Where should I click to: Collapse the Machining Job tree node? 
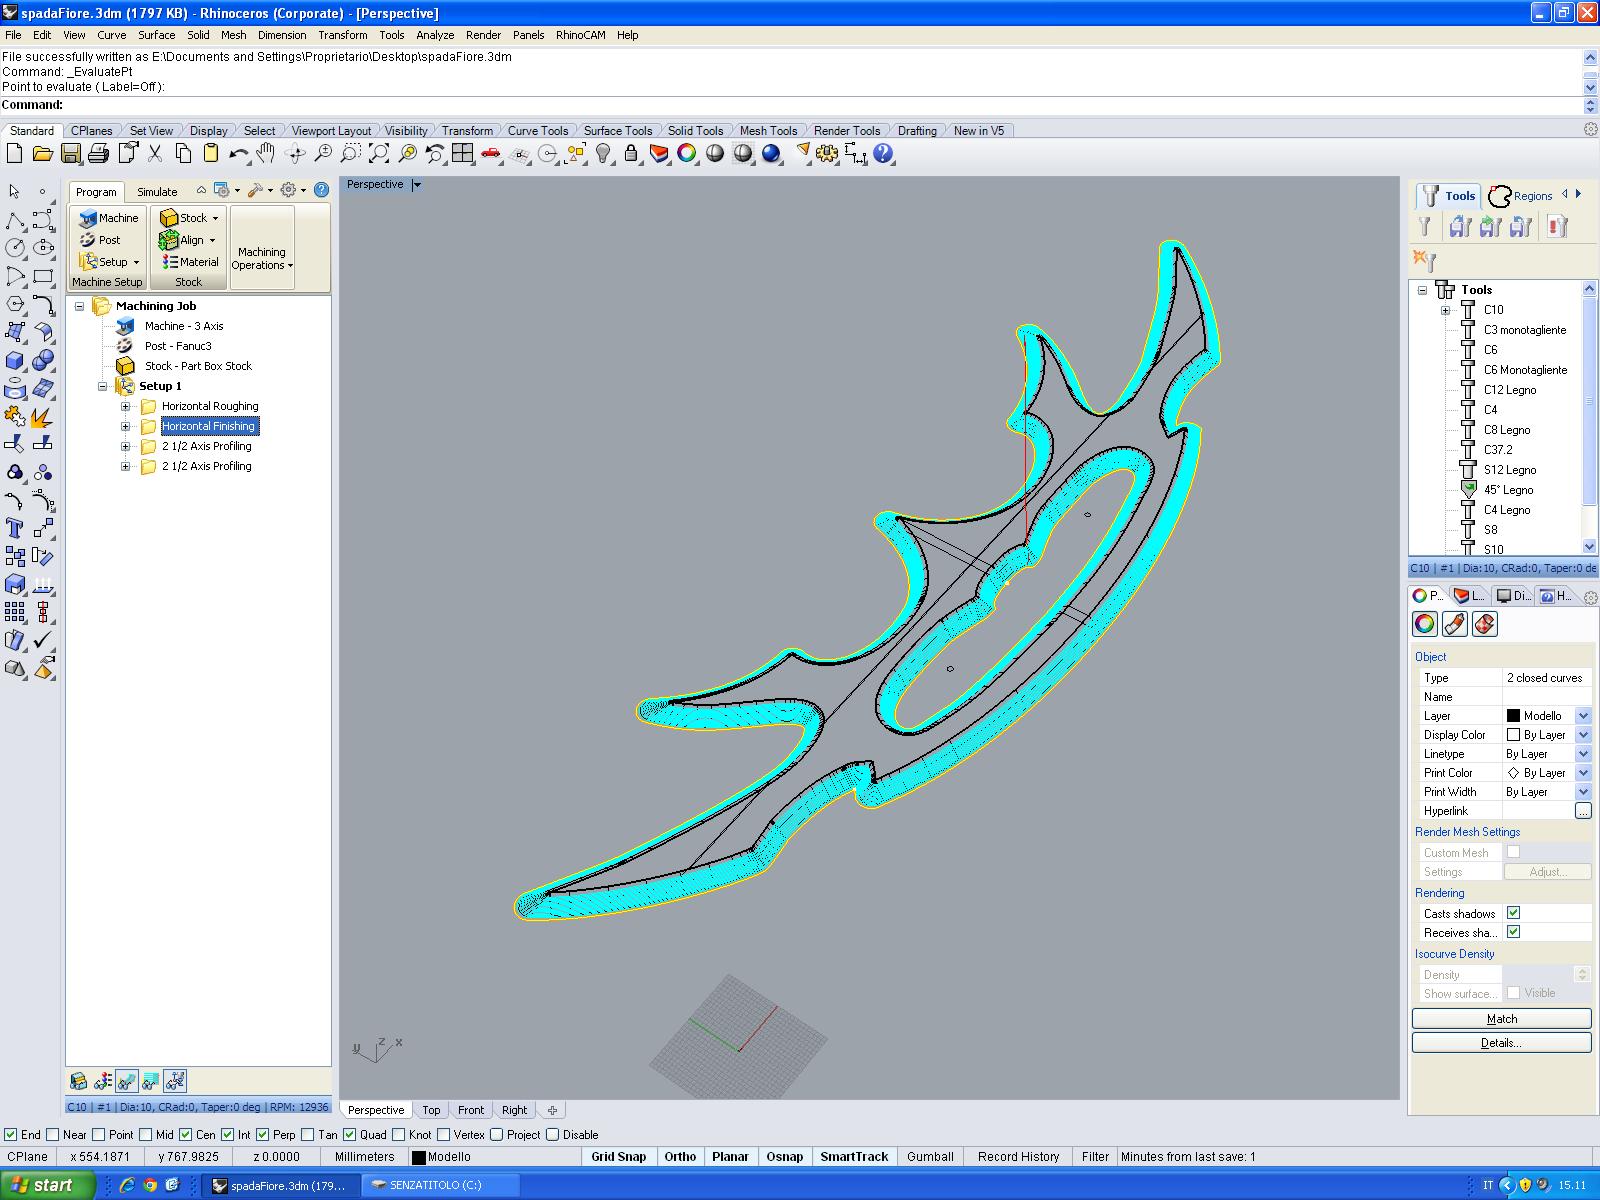pyautogui.click(x=79, y=306)
